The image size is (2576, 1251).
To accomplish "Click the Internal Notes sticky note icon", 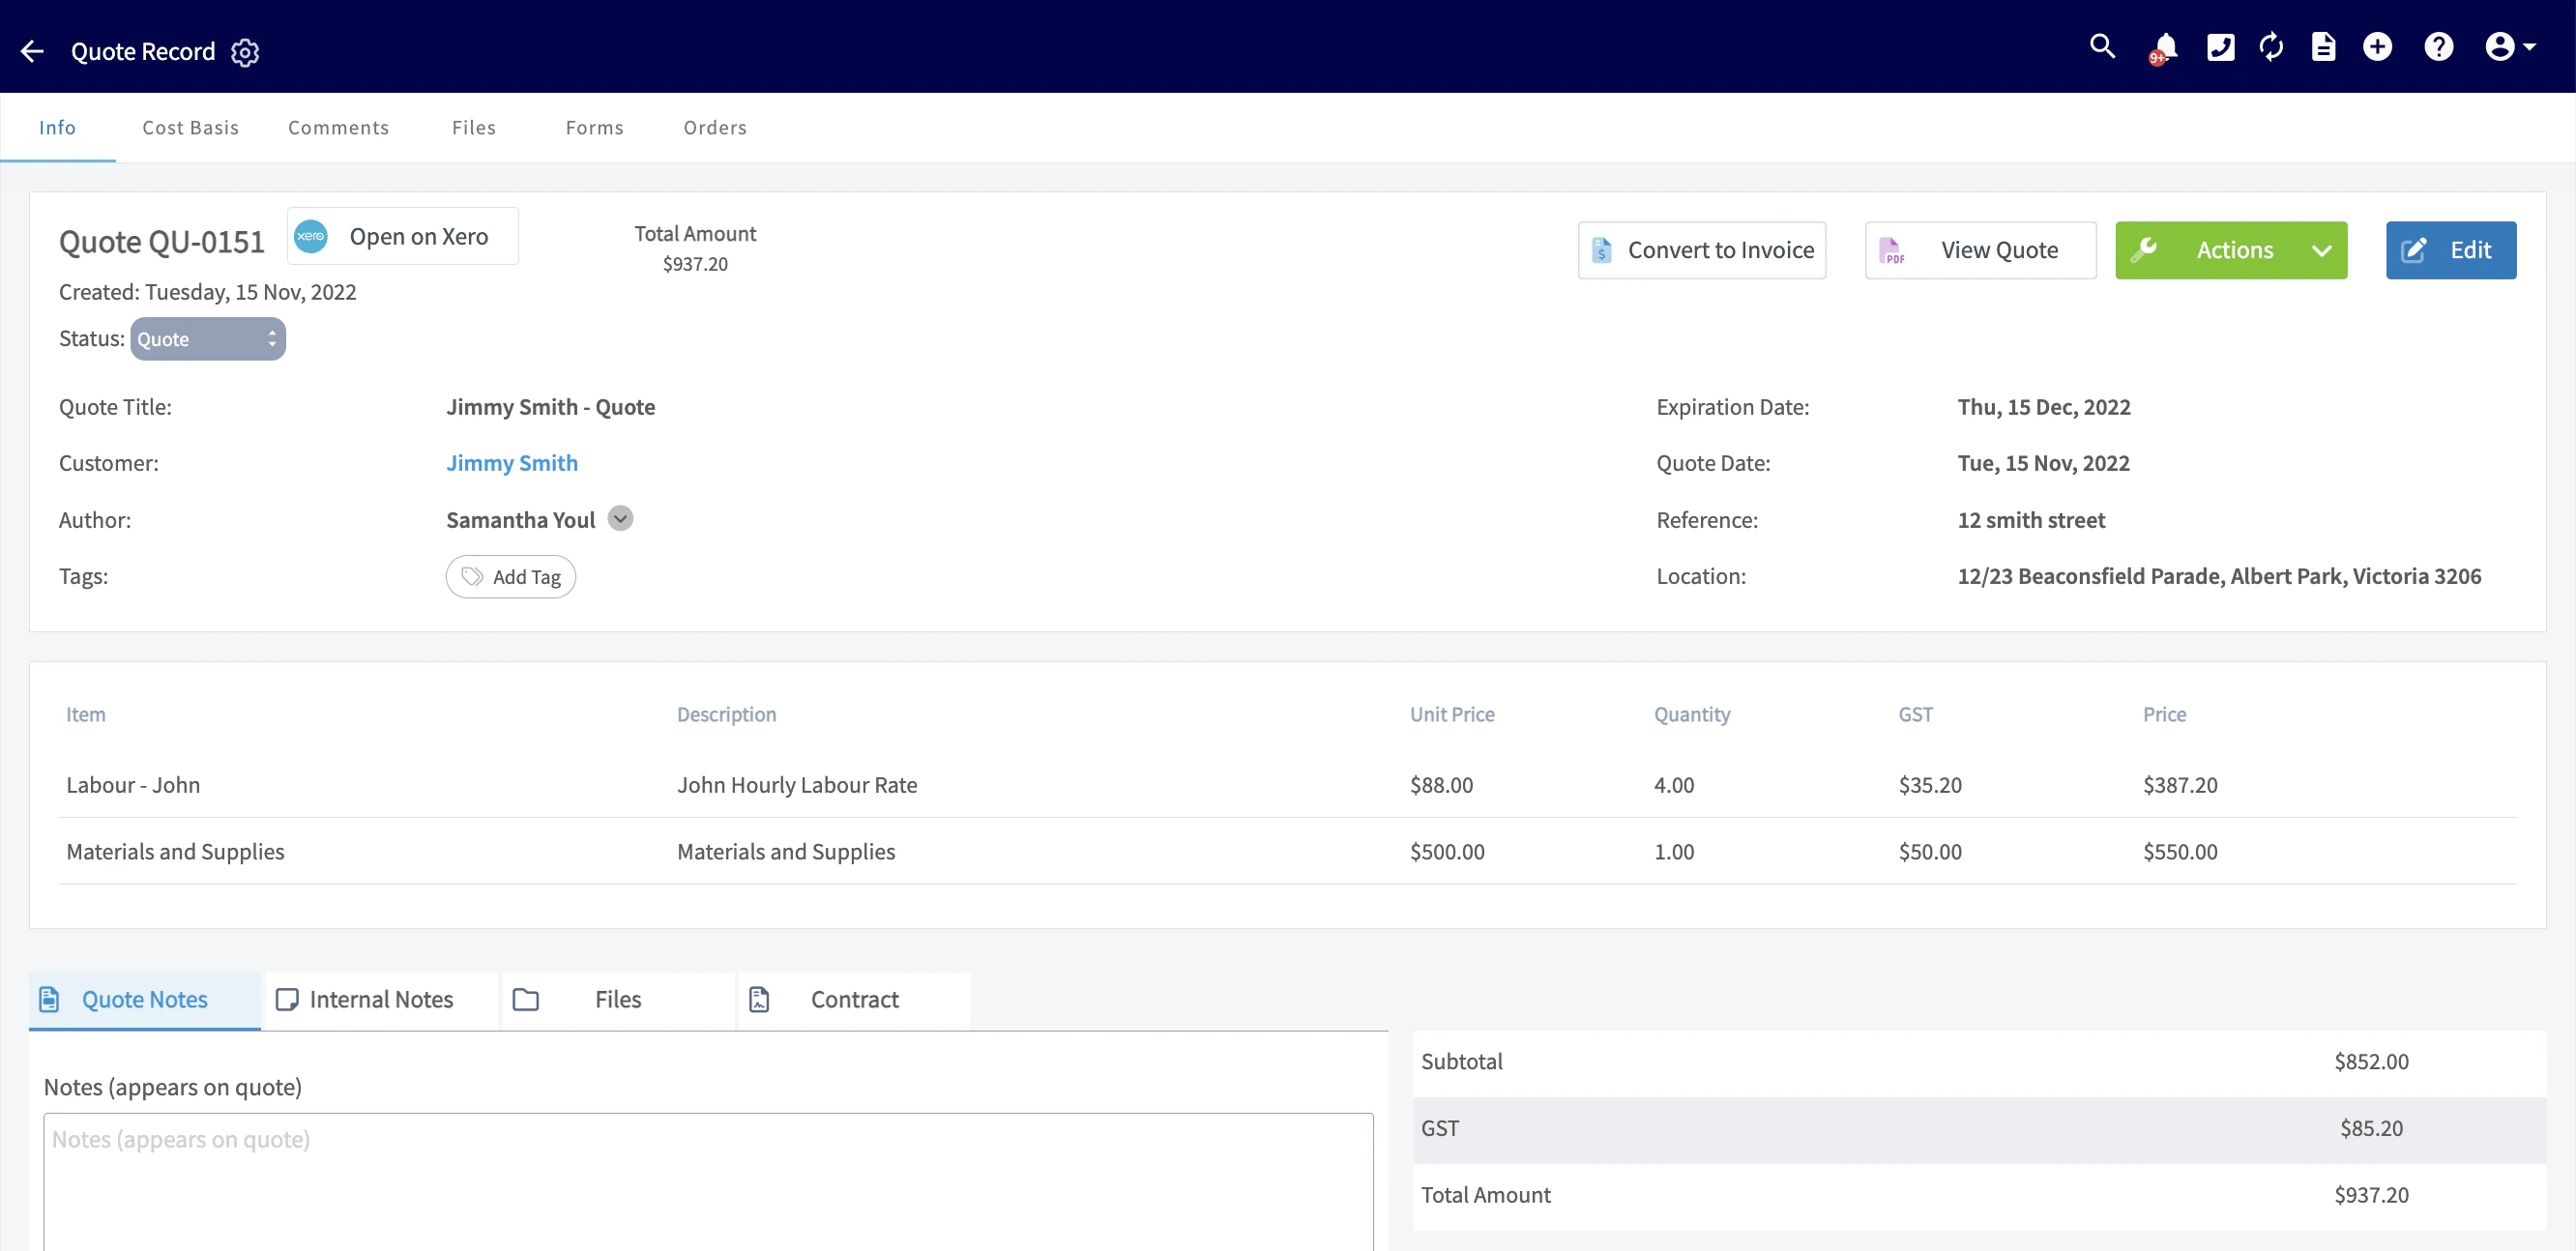I will coord(287,999).
